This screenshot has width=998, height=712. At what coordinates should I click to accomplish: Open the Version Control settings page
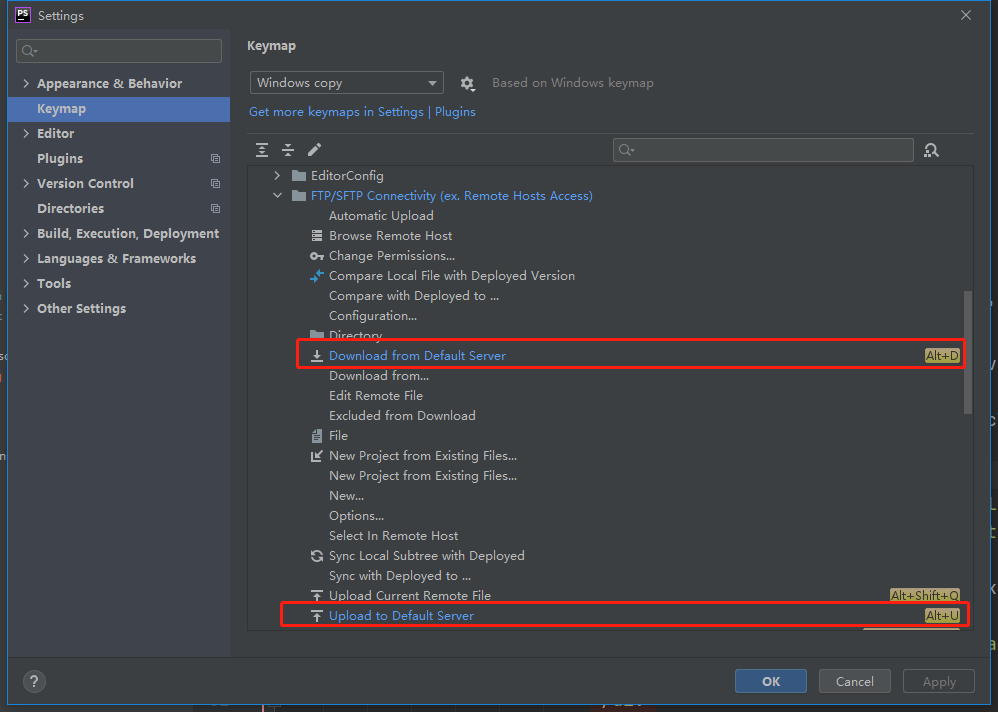85,183
